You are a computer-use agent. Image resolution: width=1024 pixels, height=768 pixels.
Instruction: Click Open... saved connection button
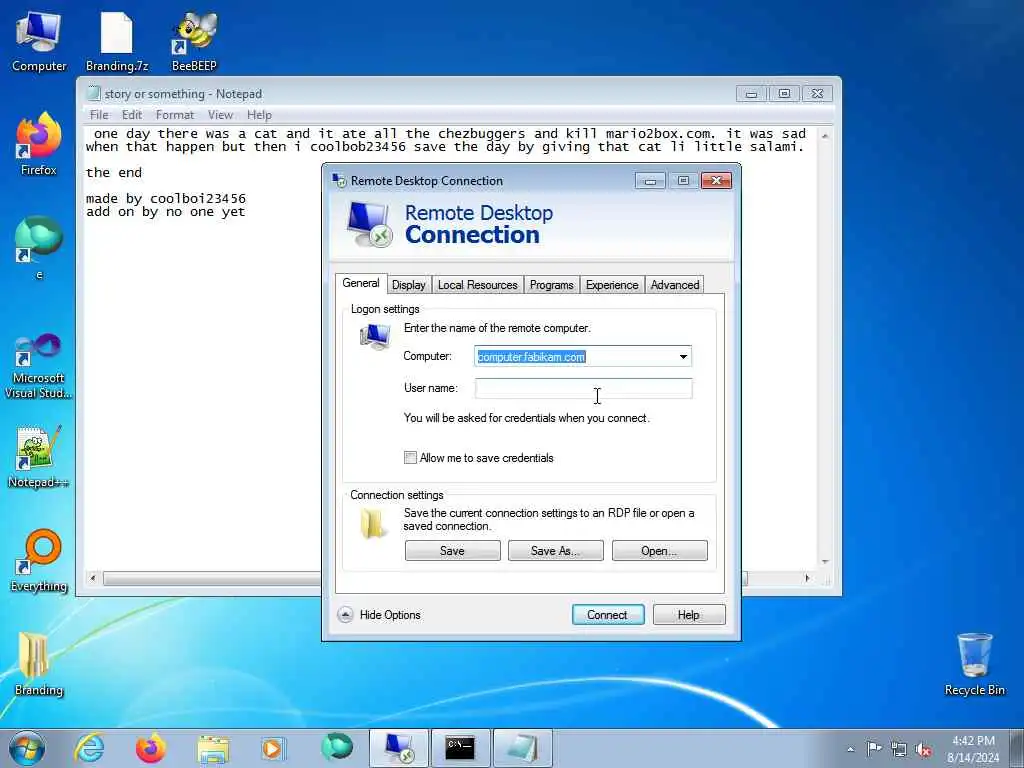[x=660, y=551]
